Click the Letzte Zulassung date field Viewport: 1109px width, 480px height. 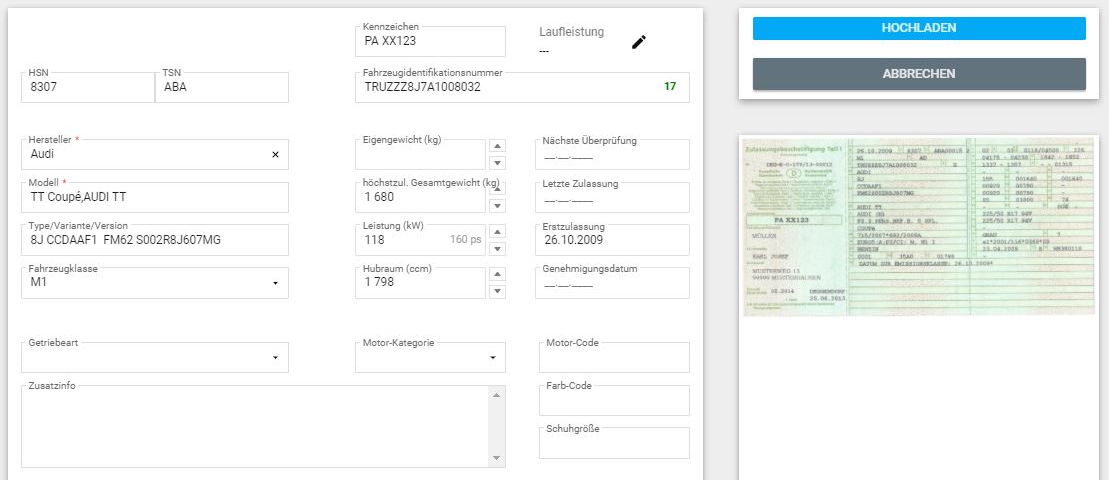coord(612,197)
